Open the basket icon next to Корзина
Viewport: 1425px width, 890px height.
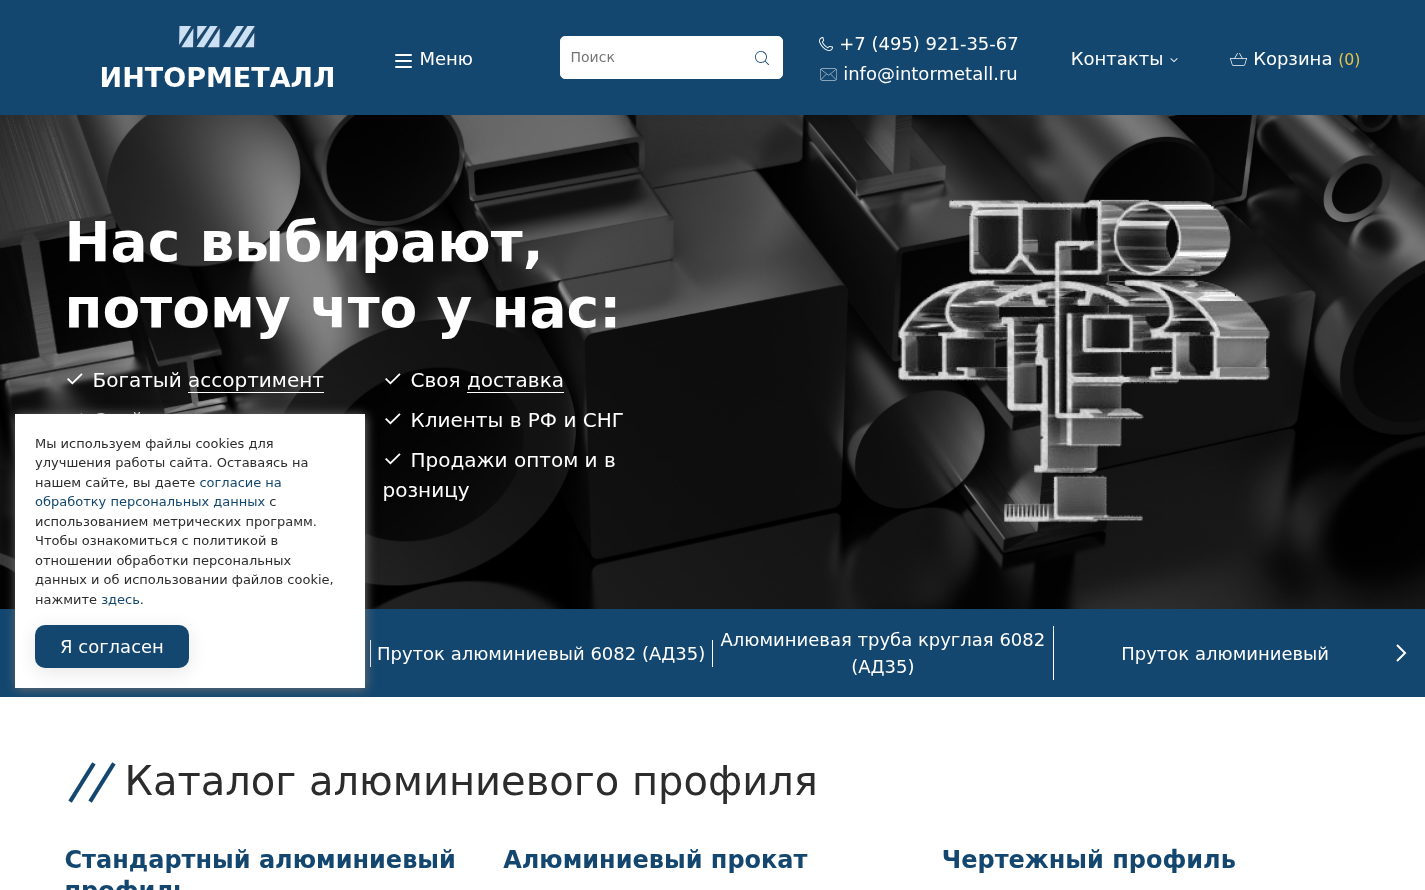(1238, 60)
